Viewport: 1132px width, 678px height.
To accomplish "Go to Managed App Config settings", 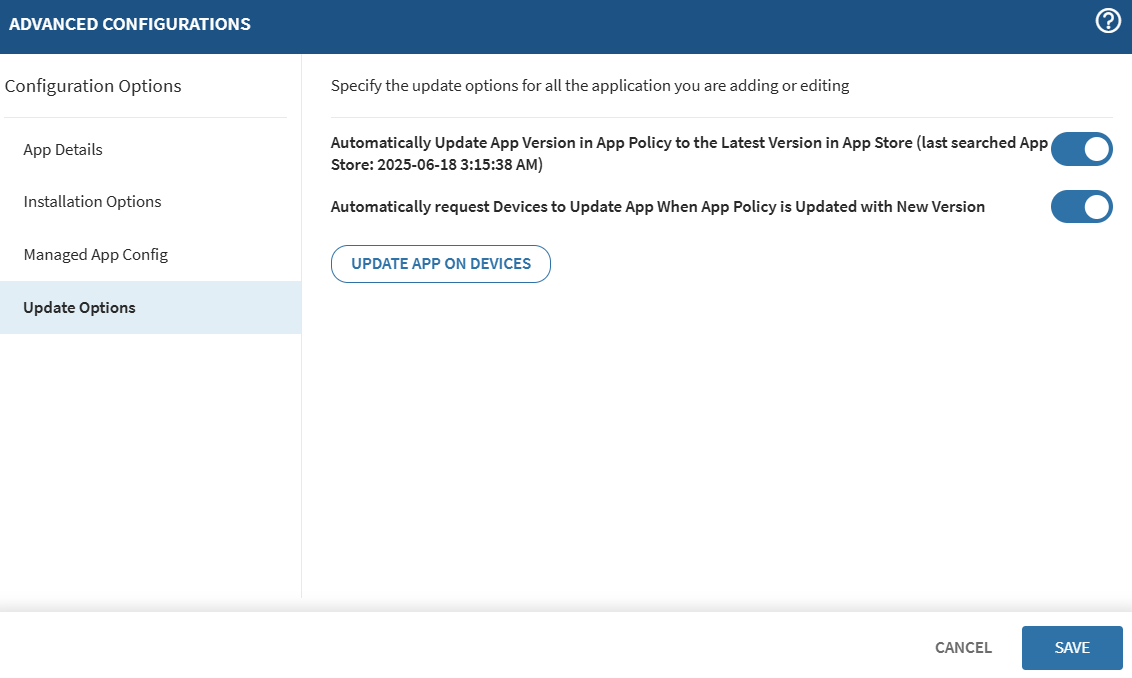I will [x=95, y=254].
